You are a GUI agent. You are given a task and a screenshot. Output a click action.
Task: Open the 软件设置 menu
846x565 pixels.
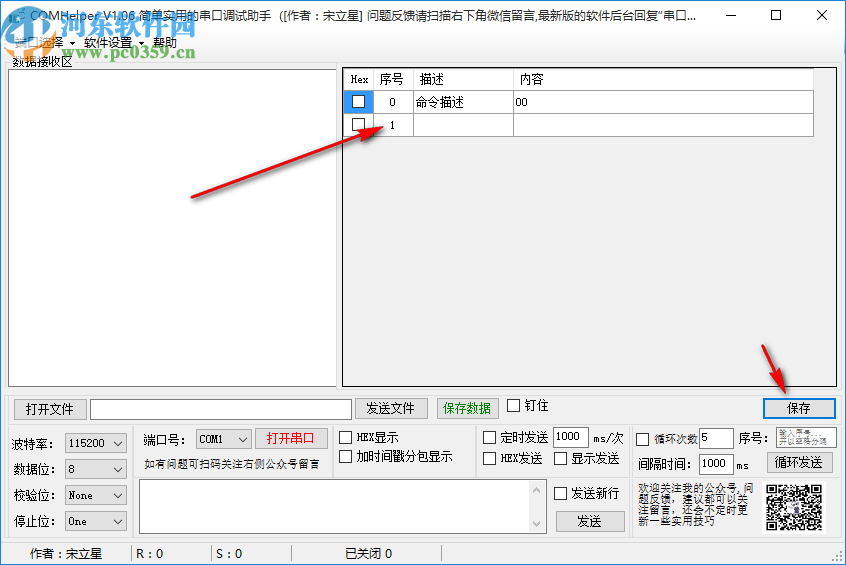coord(113,43)
